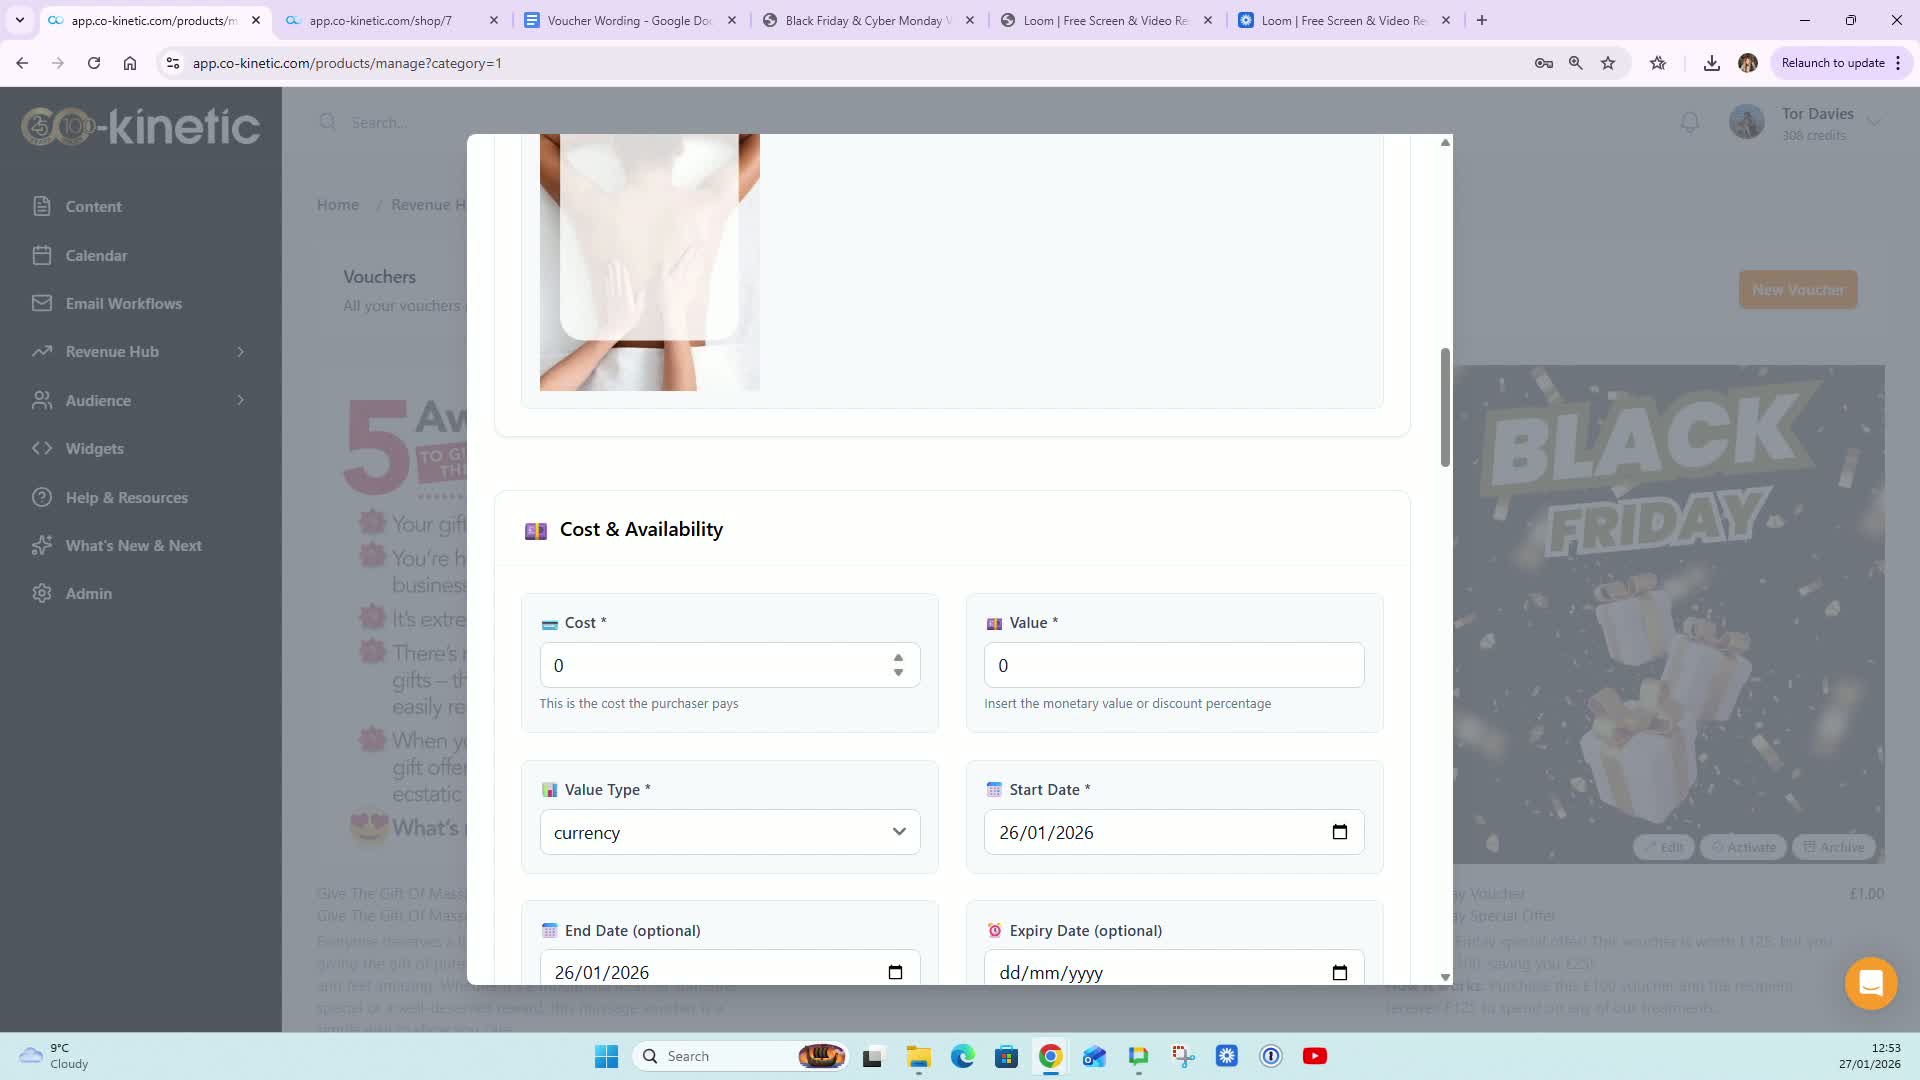The width and height of the screenshot is (1920, 1080).
Task: Open the tab search dropdown
Action: click(20, 20)
